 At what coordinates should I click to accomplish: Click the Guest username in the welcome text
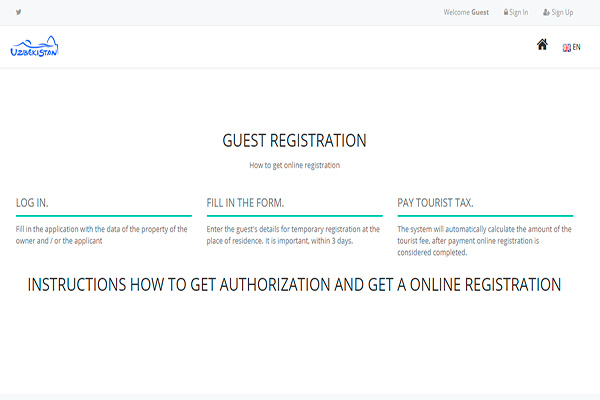coord(480,12)
